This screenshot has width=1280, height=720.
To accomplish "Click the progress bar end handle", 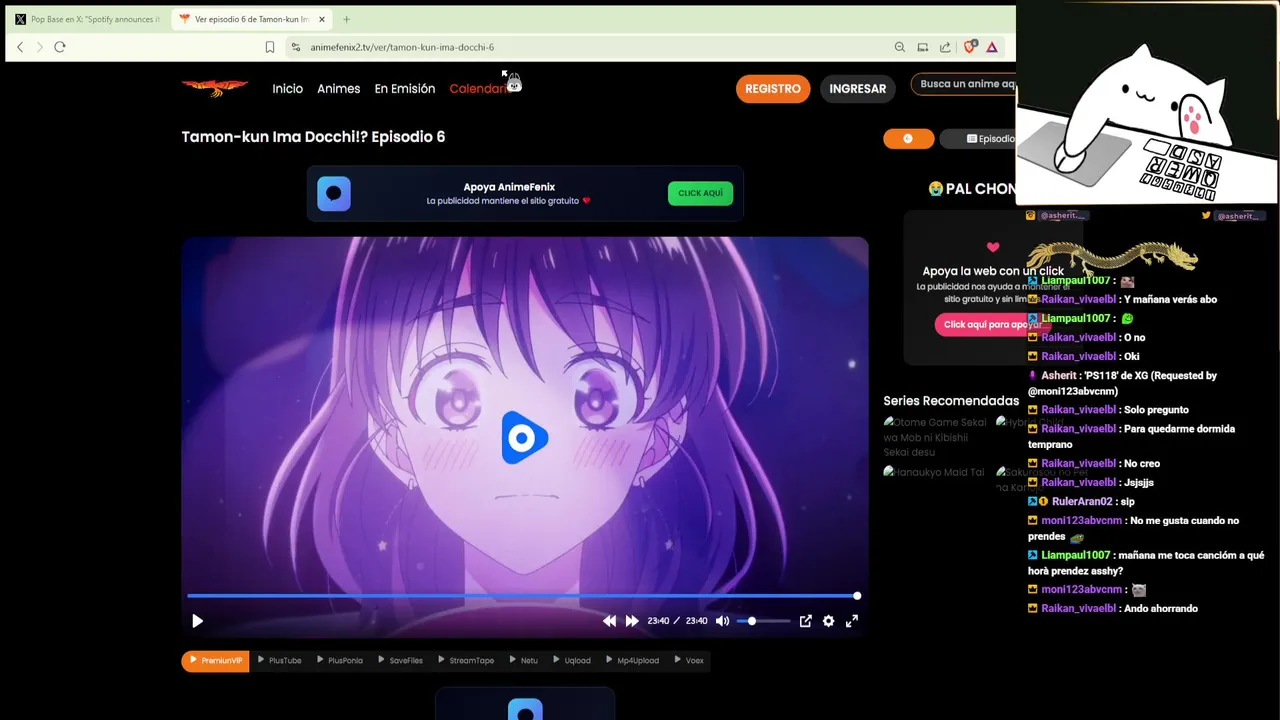I will click(x=857, y=596).
